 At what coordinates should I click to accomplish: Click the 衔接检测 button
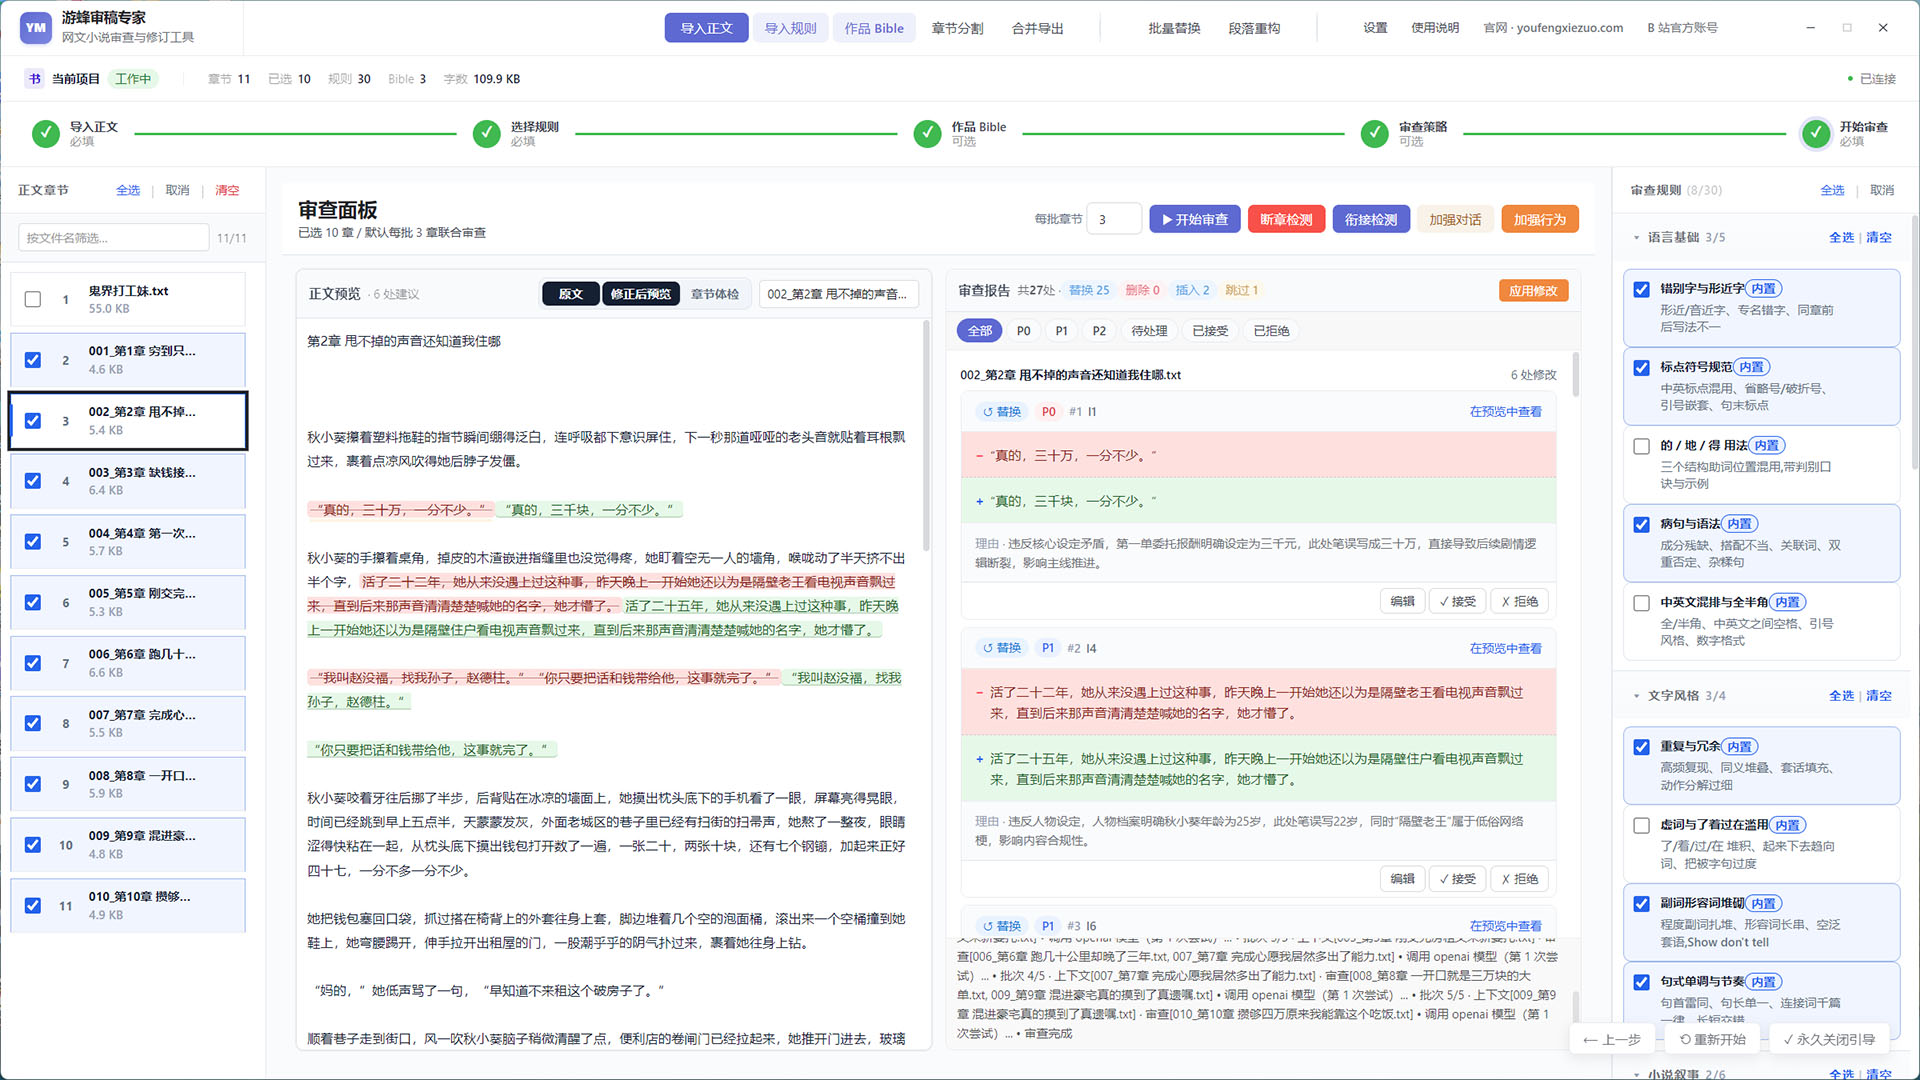coord(1371,219)
